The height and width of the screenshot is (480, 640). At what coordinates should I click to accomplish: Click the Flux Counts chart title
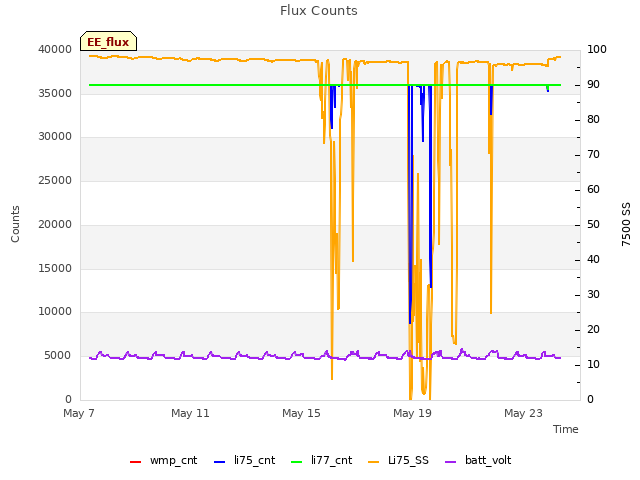(x=319, y=11)
